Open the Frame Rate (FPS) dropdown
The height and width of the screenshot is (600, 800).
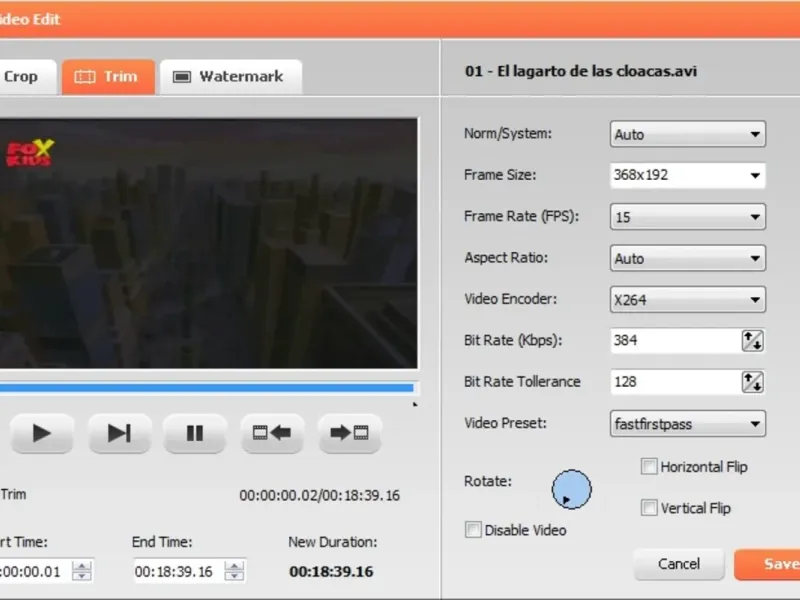click(687, 217)
